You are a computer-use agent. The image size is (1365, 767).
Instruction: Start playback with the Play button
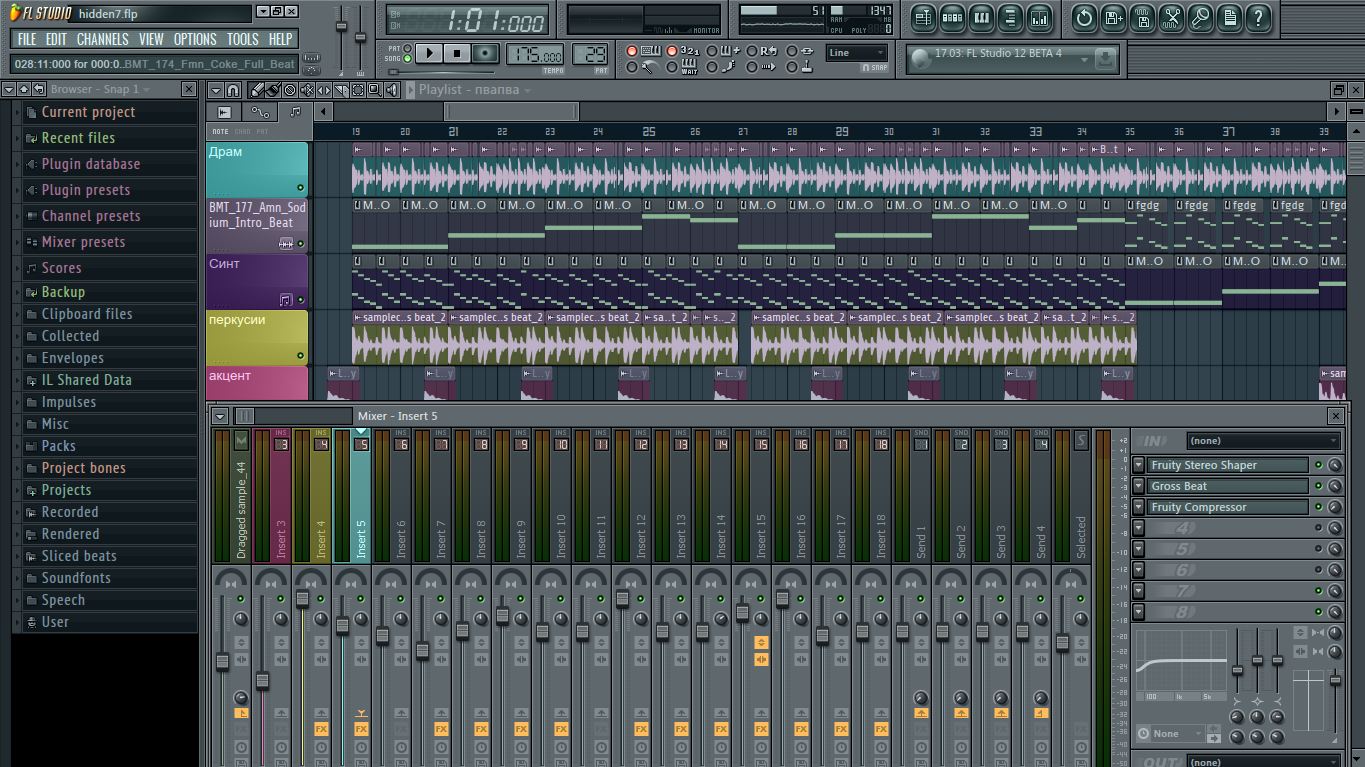[429, 54]
